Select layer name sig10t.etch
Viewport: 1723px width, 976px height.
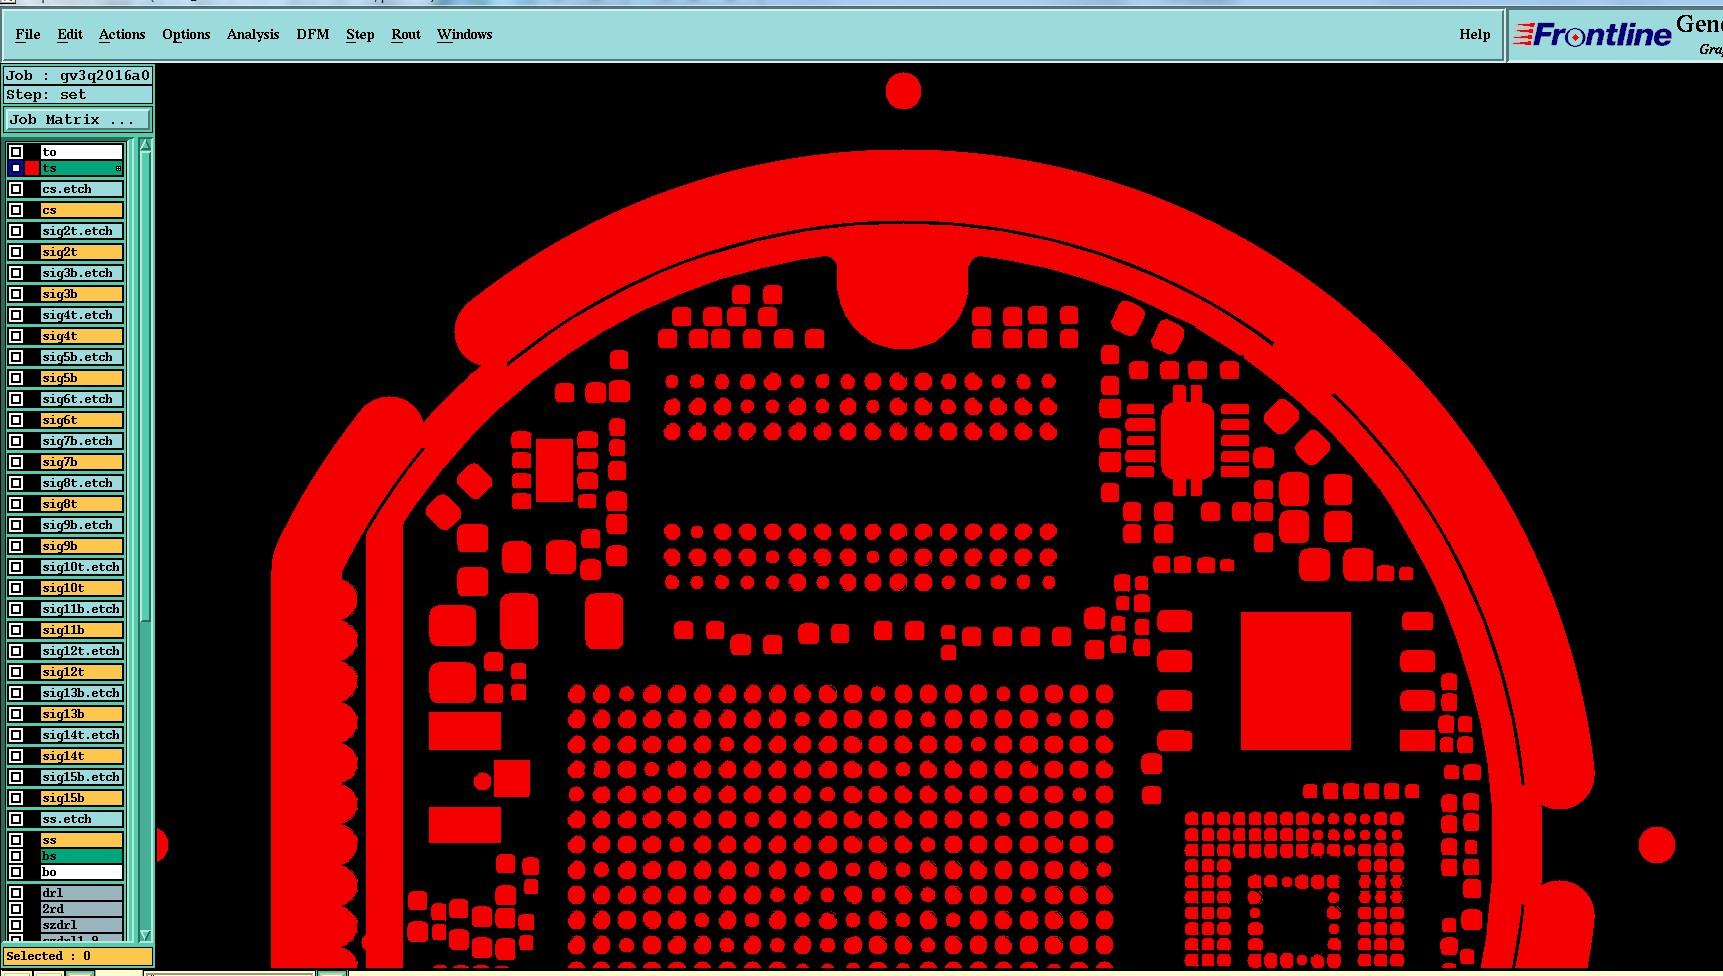(x=82, y=567)
